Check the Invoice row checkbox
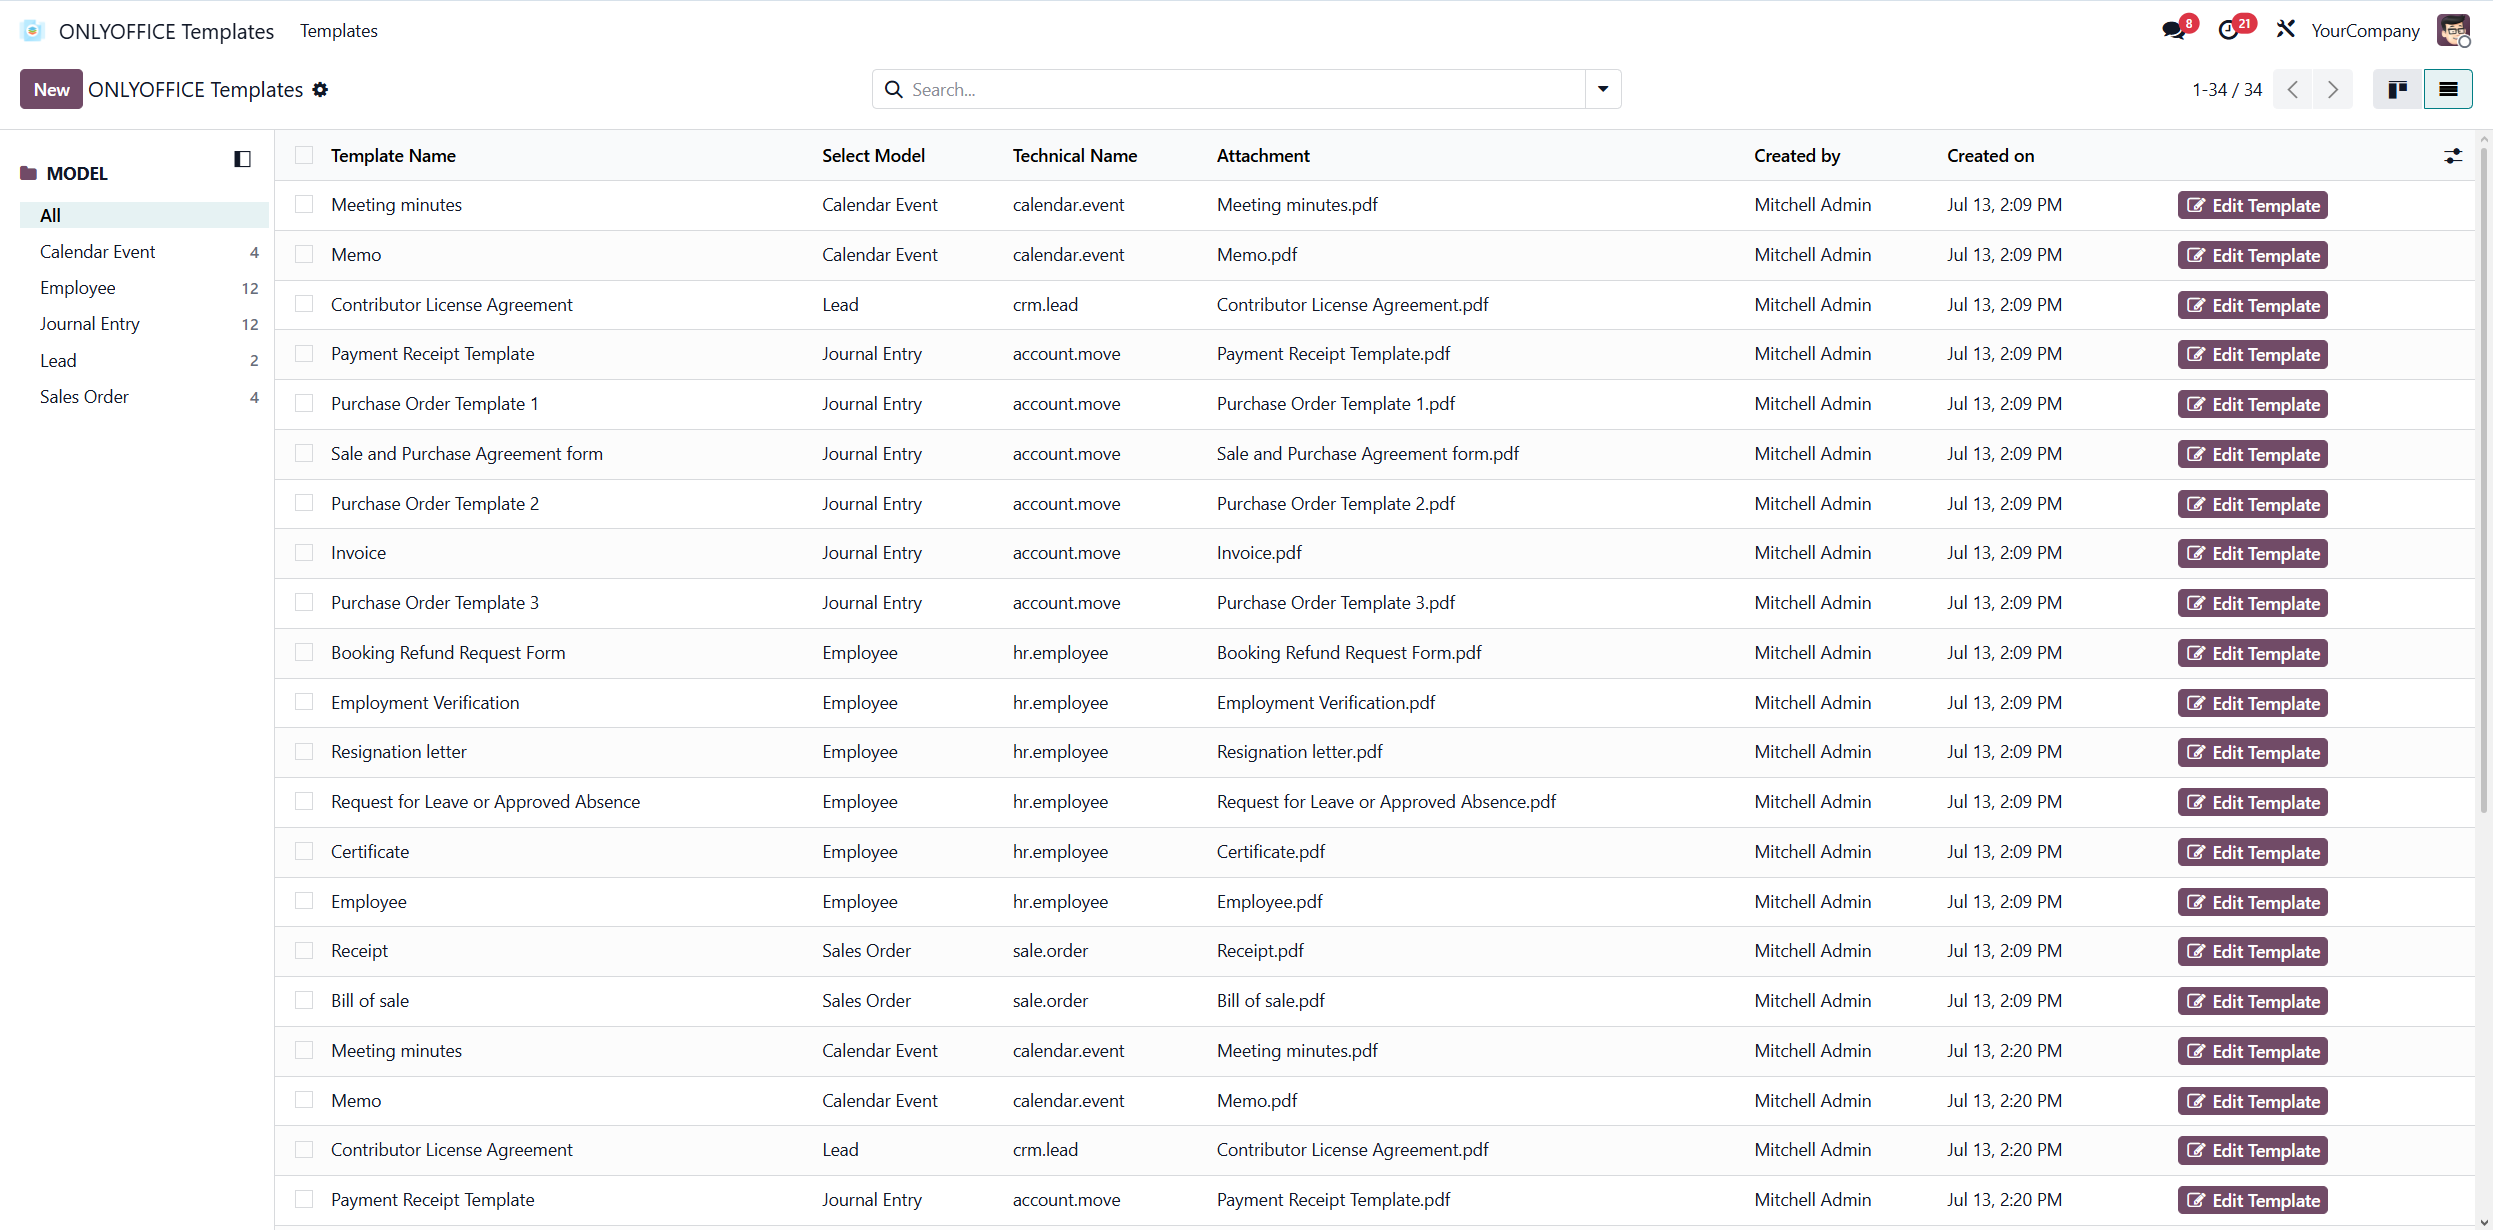This screenshot has height=1230, width=2493. pos(304,552)
